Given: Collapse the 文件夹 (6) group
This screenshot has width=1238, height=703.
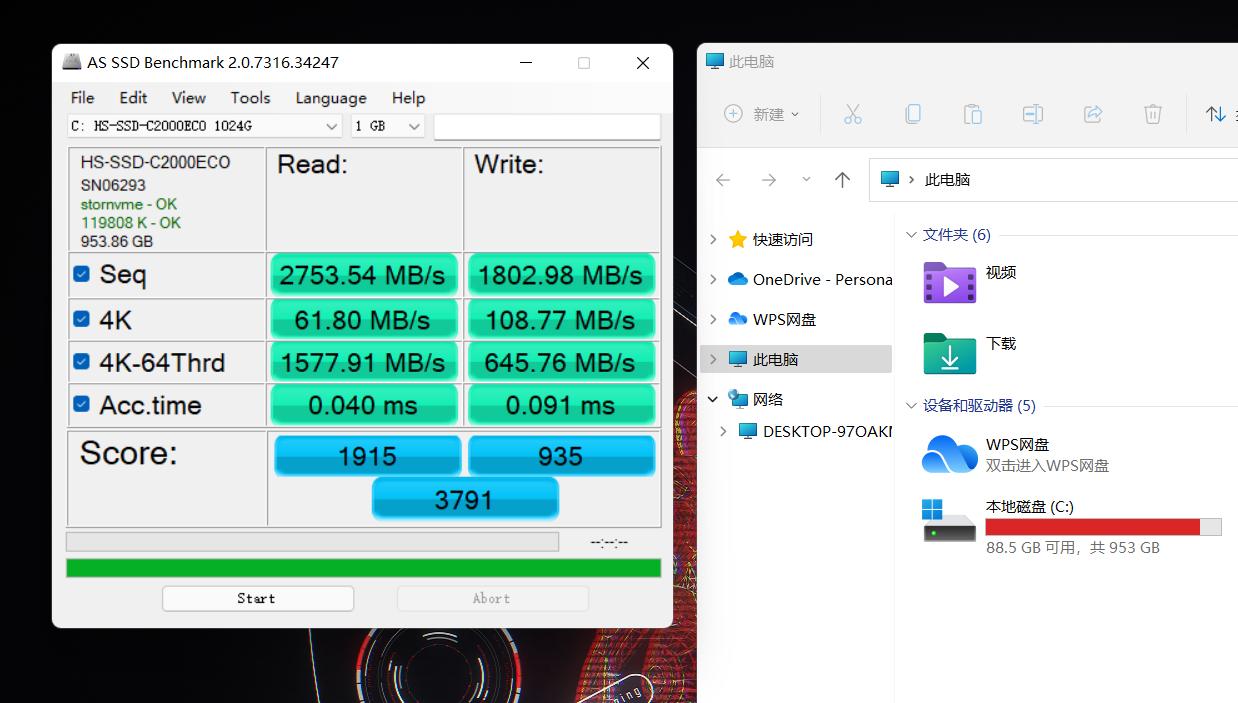Looking at the screenshot, I should point(911,235).
